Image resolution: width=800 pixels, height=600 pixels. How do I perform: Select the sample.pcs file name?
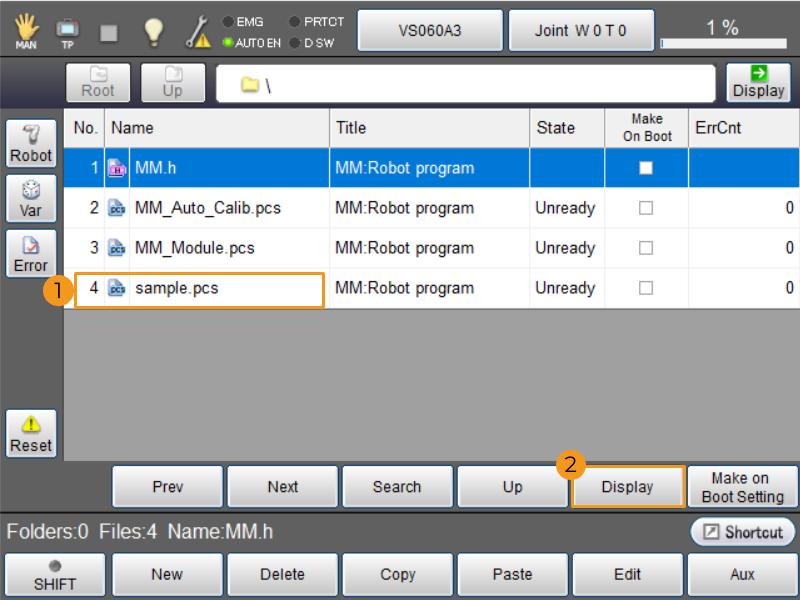click(177, 288)
